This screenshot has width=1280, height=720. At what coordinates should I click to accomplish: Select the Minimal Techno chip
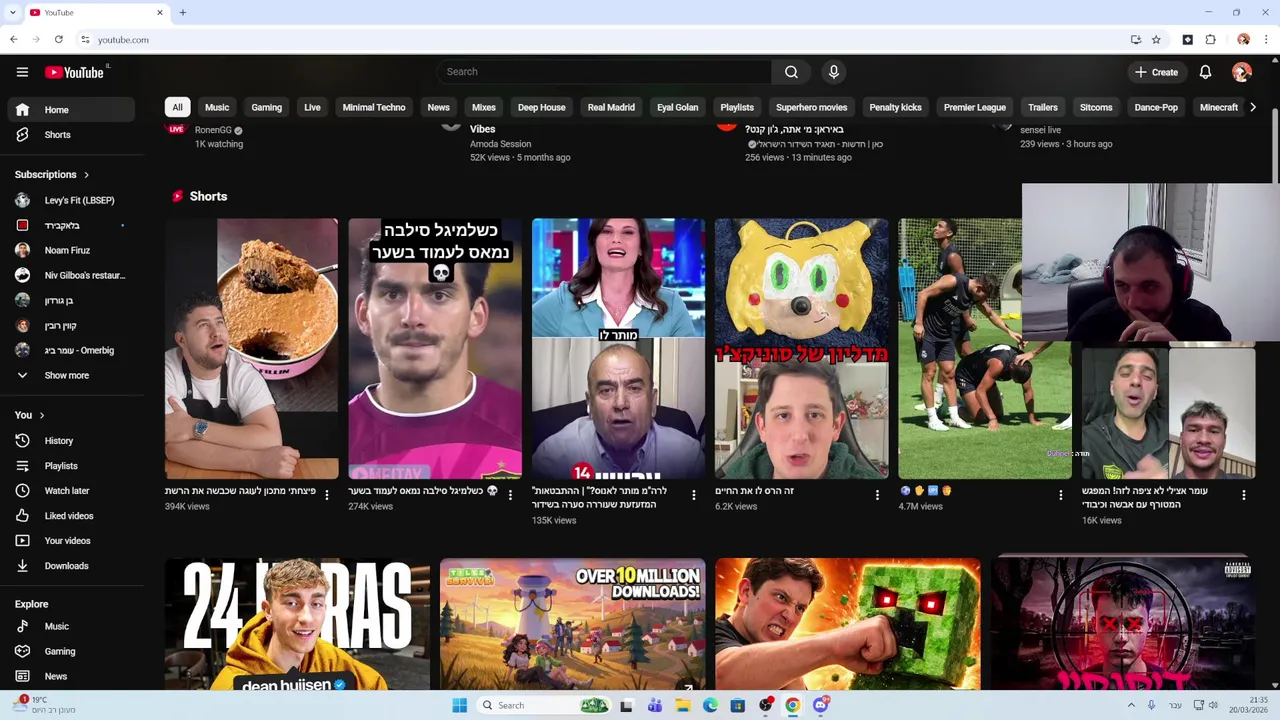pyautogui.click(x=374, y=107)
